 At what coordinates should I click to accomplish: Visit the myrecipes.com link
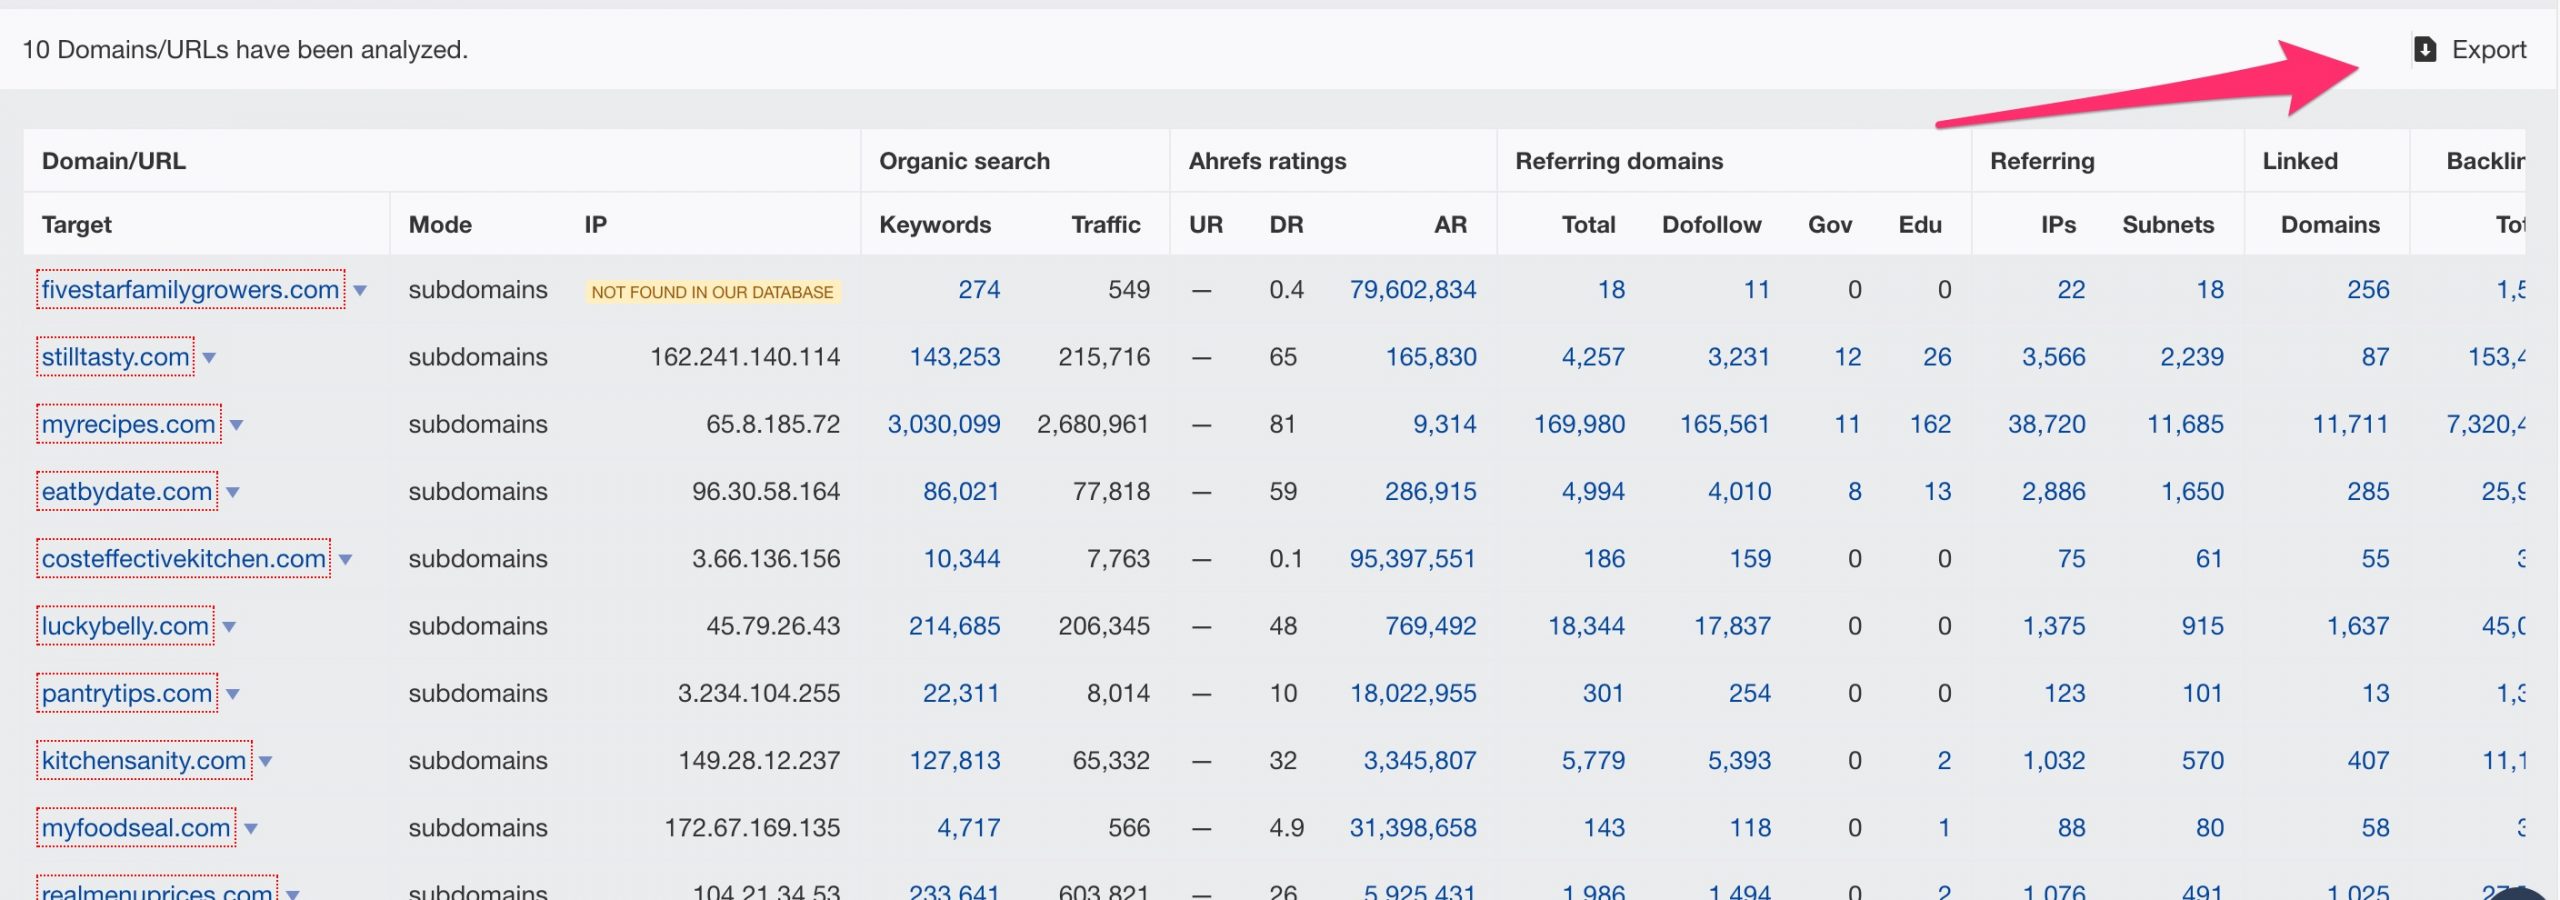click(x=128, y=424)
